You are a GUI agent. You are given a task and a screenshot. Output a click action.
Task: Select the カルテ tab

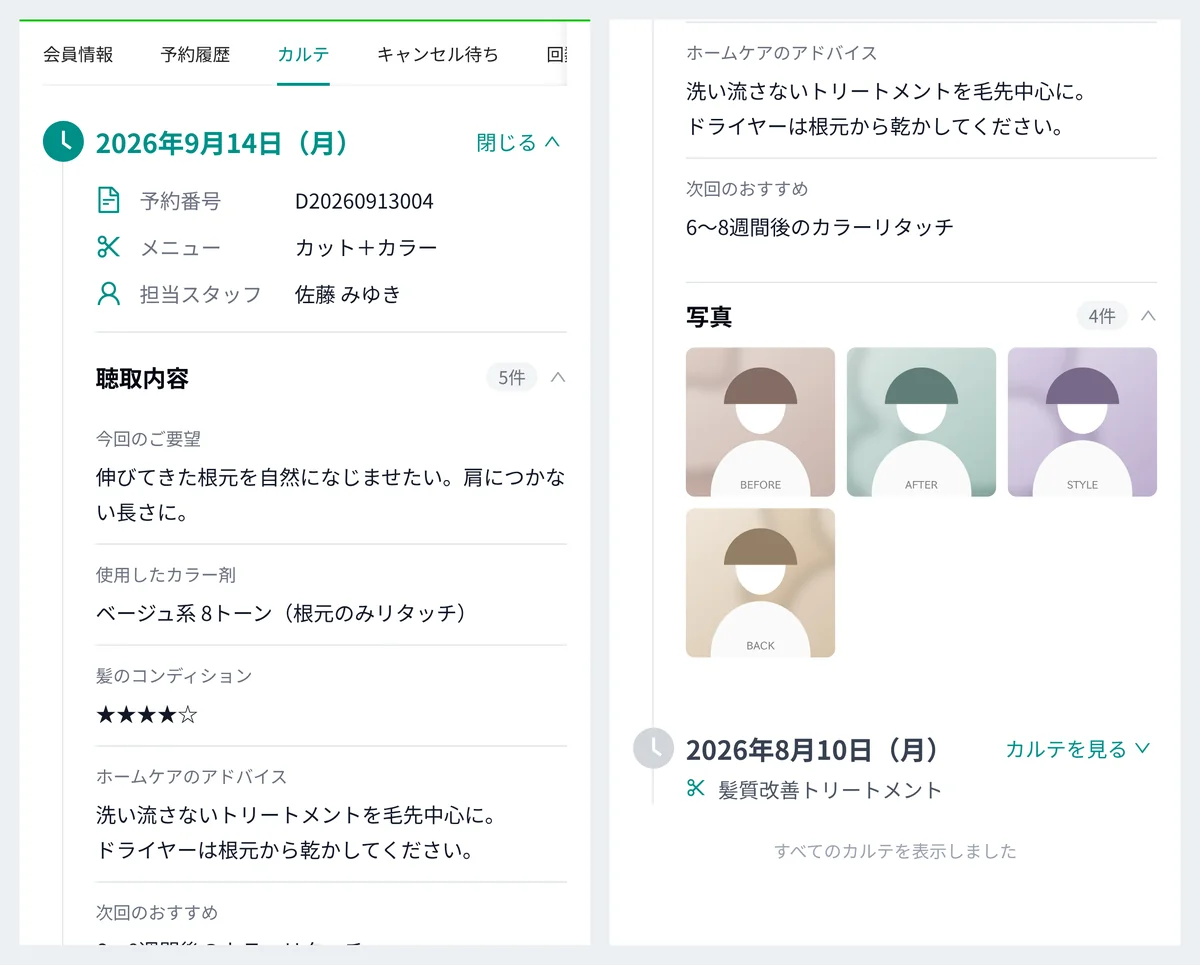coord(303,54)
